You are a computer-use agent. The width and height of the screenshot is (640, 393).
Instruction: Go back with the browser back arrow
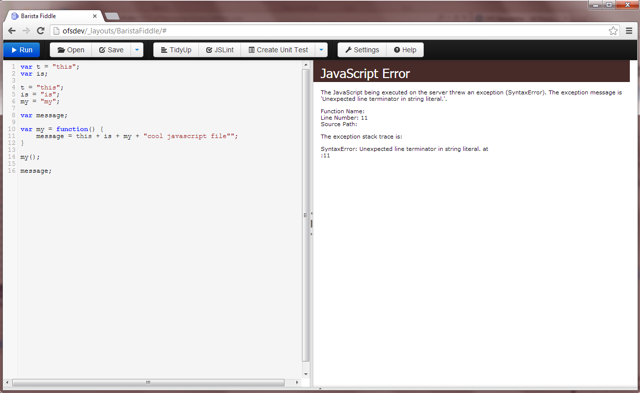pyautogui.click(x=12, y=31)
